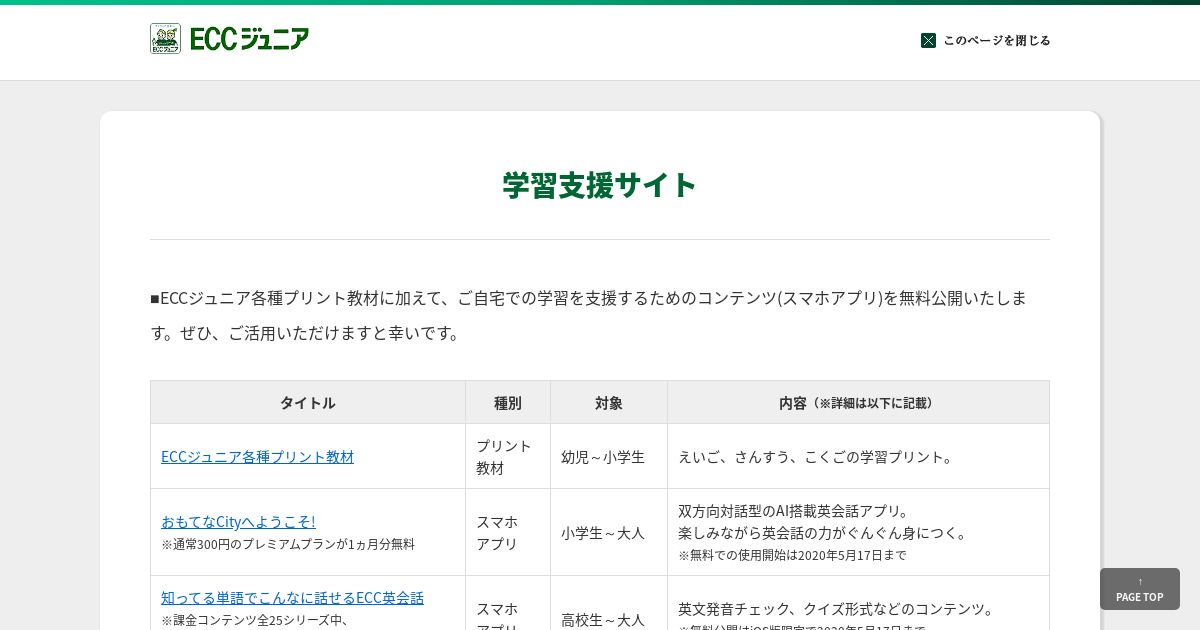
Task: Click the 学習支援サイト page heading
Action: (600, 185)
